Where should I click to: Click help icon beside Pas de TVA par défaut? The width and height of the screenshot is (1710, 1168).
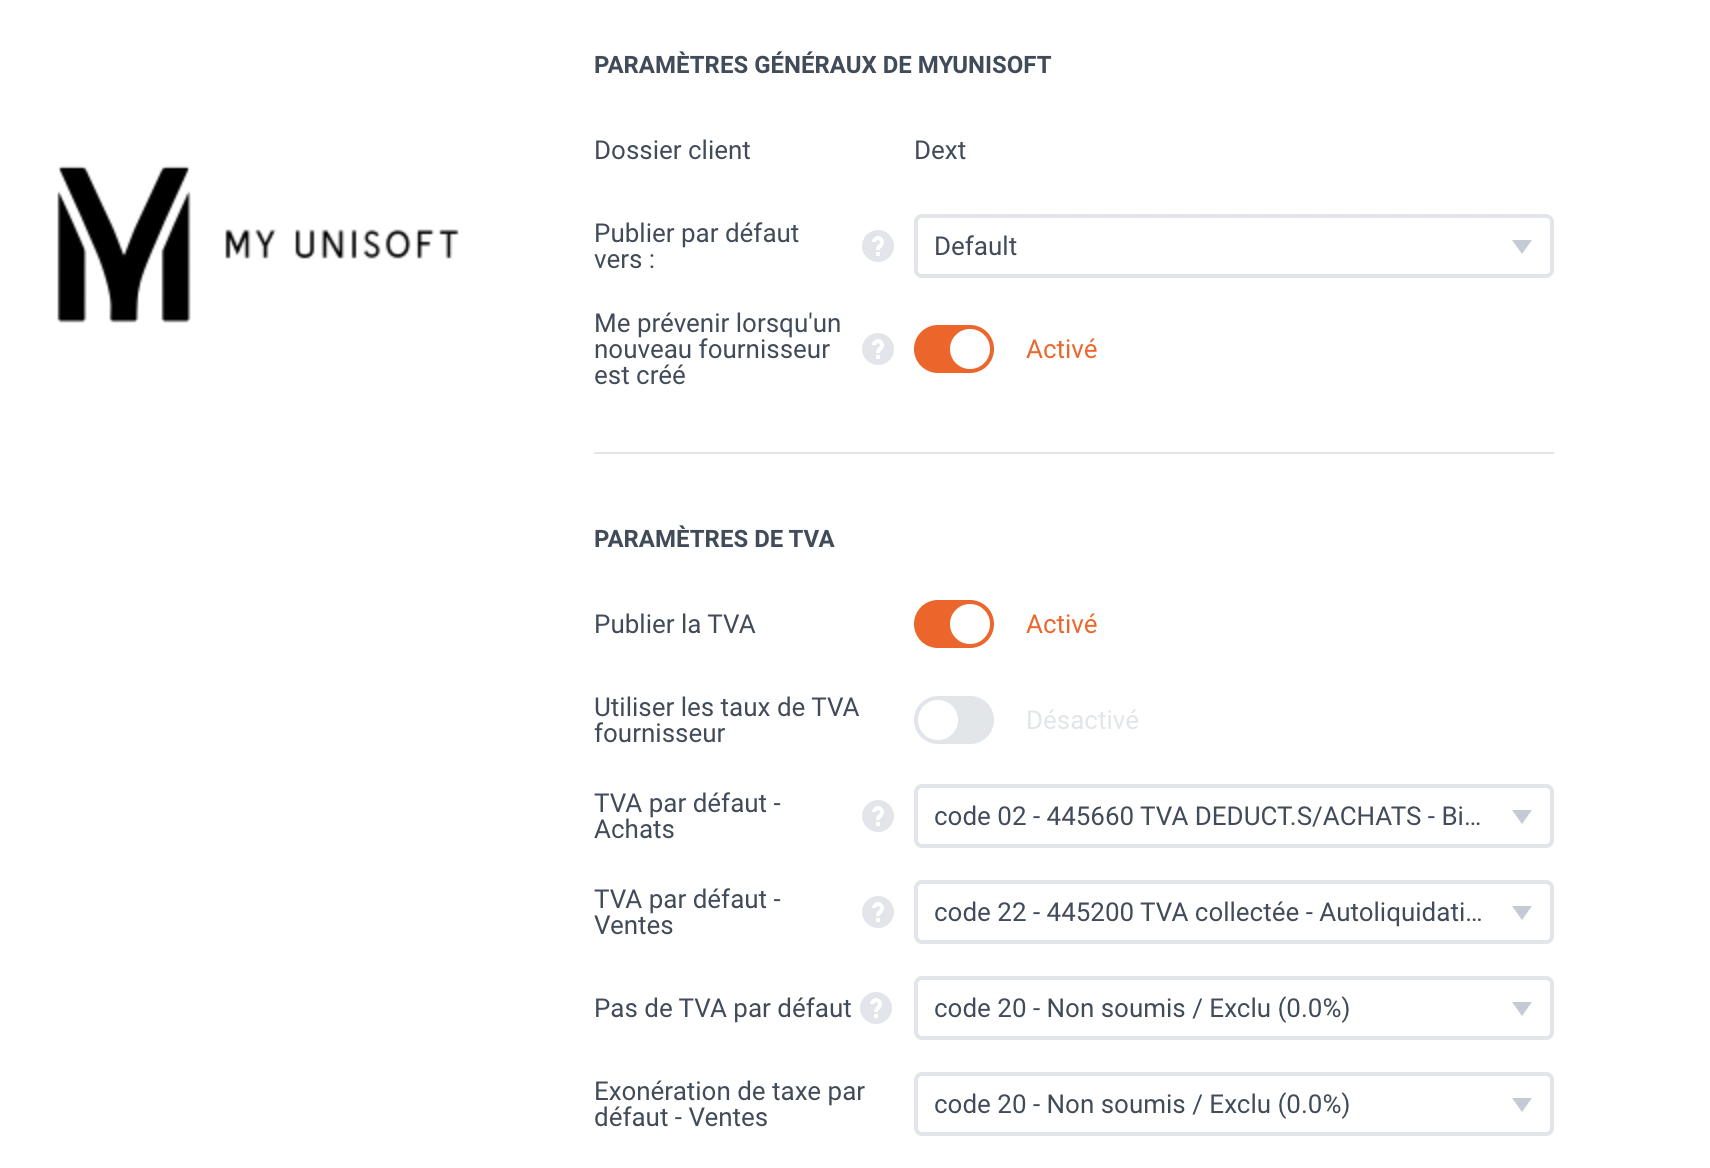(876, 1008)
